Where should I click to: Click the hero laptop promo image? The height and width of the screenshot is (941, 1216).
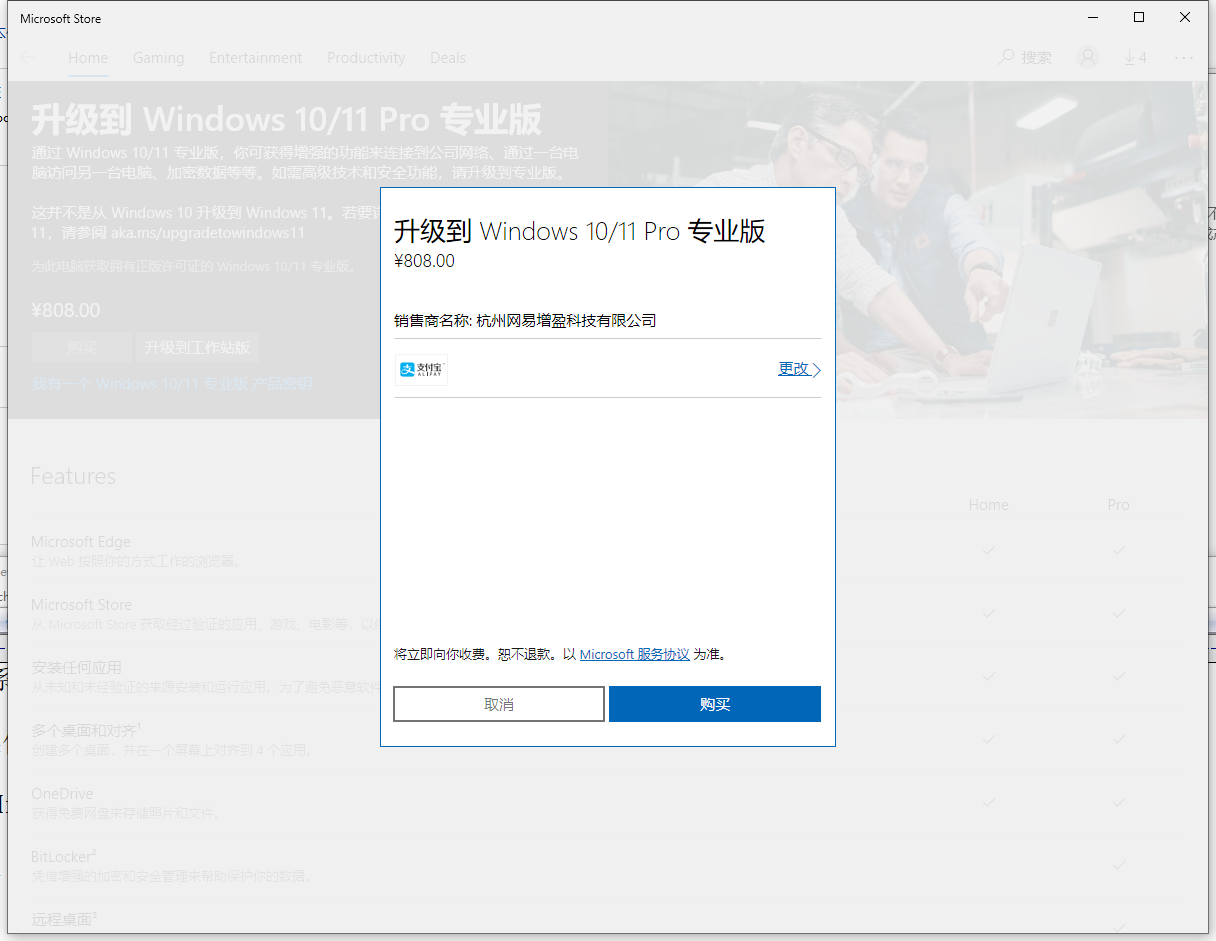pyautogui.click(x=1020, y=250)
